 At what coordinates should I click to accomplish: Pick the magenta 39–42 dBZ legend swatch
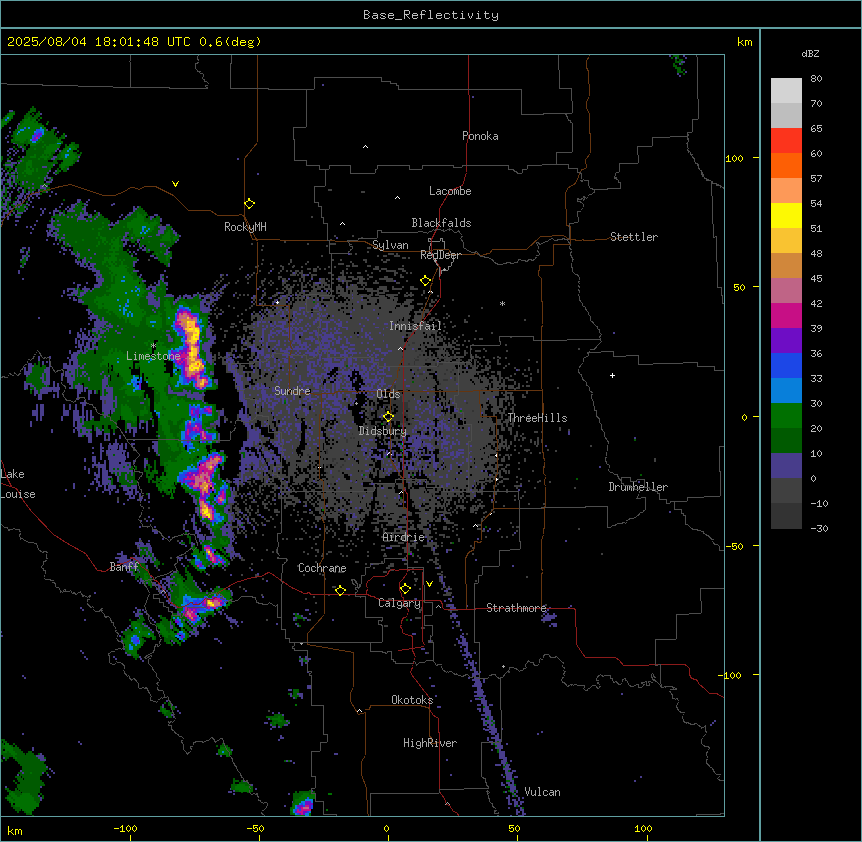(x=786, y=315)
